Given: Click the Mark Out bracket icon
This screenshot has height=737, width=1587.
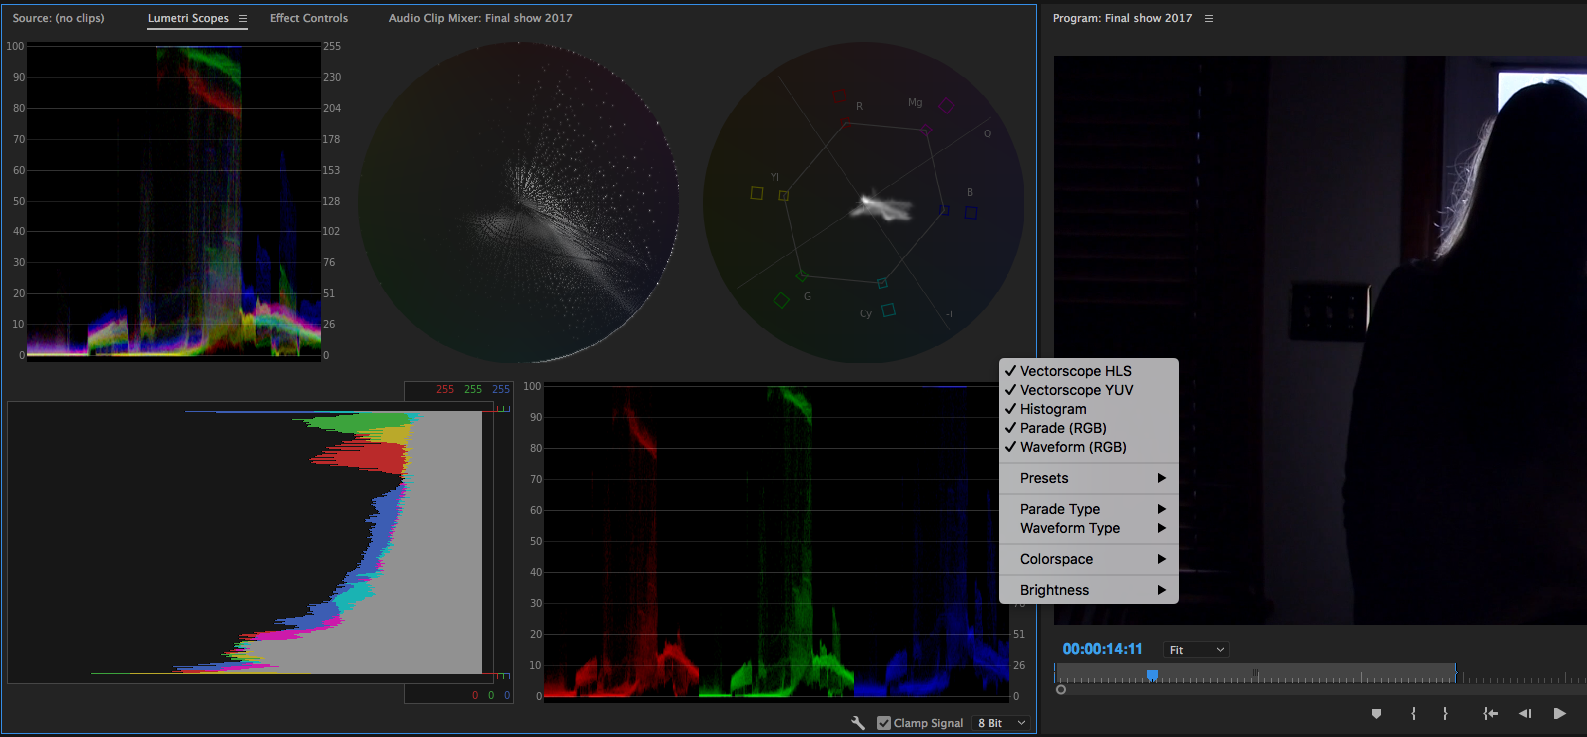Looking at the screenshot, I should click(1445, 713).
